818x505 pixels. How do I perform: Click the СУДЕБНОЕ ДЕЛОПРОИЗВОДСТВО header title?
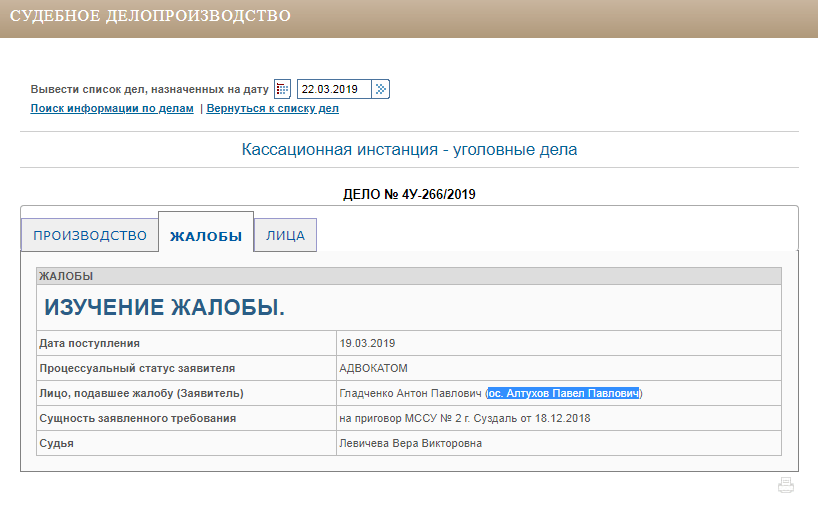click(x=151, y=17)
